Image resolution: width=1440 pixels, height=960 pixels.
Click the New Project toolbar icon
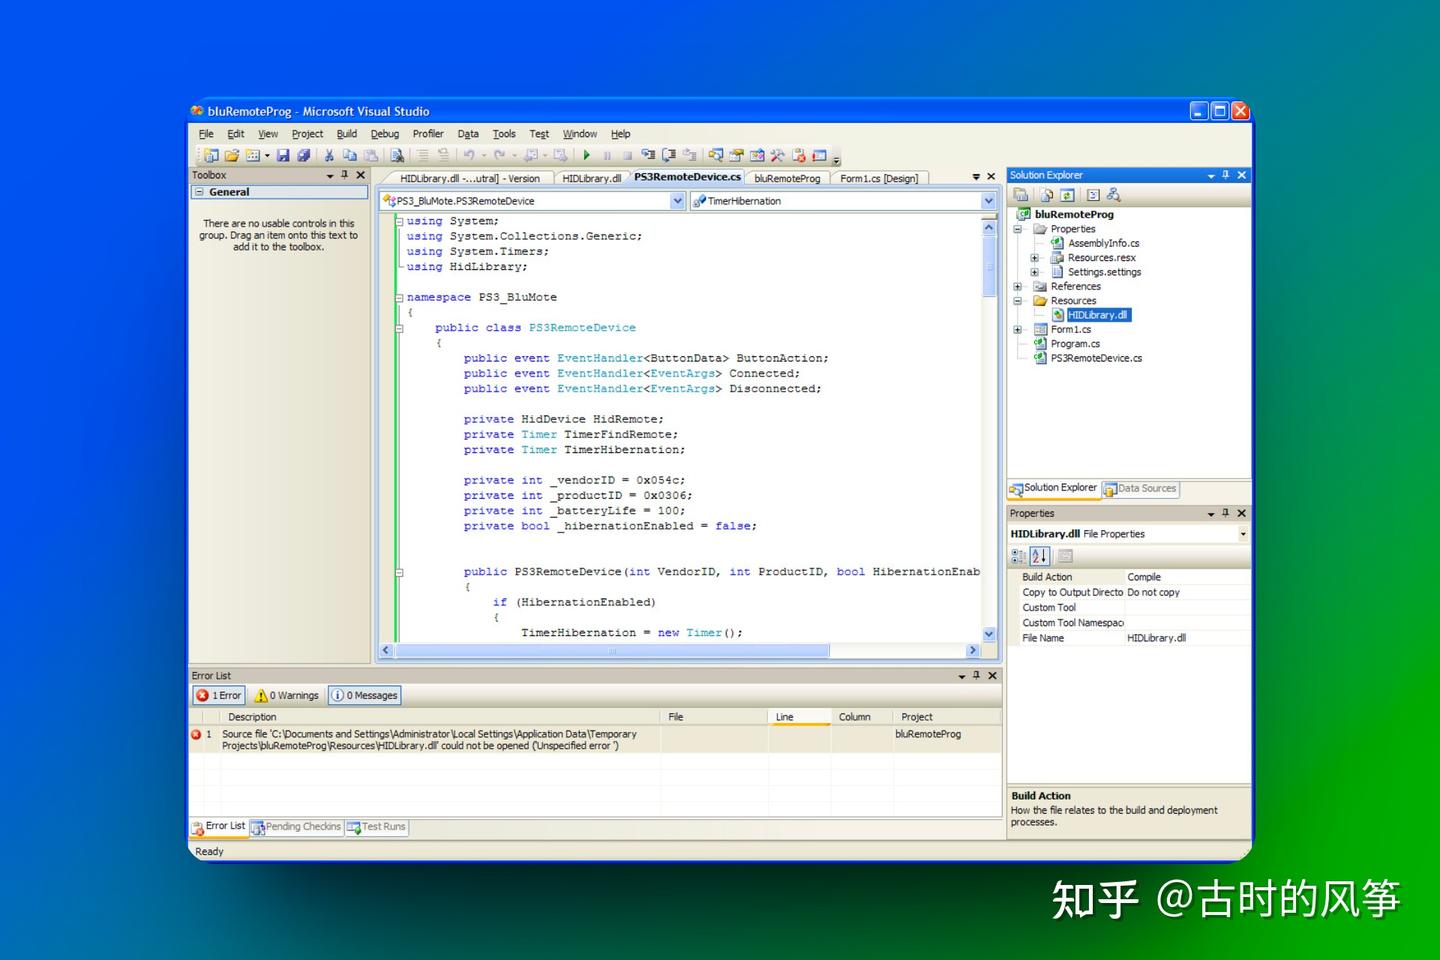coord(211,155)
